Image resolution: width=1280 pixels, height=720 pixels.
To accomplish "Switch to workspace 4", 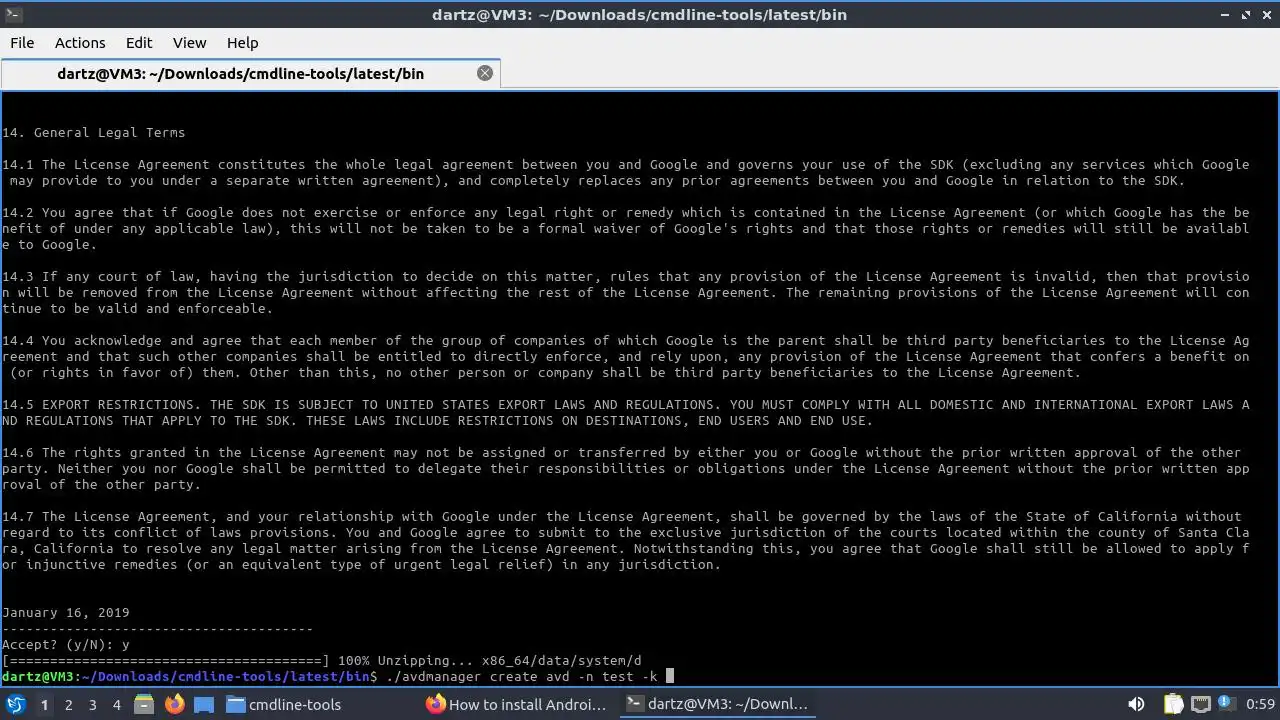I will click(x=116, y=704).
